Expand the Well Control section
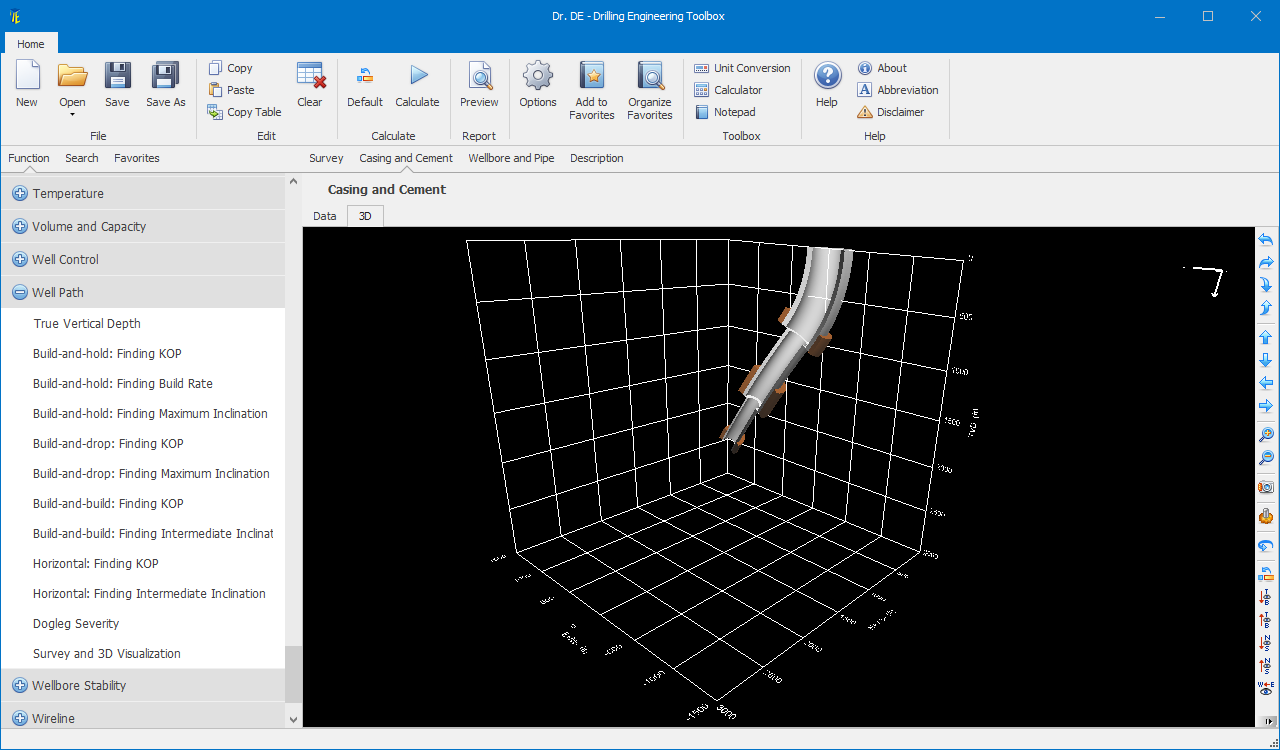The height and width of the screenshot is (750, 1280). [20, 260]
